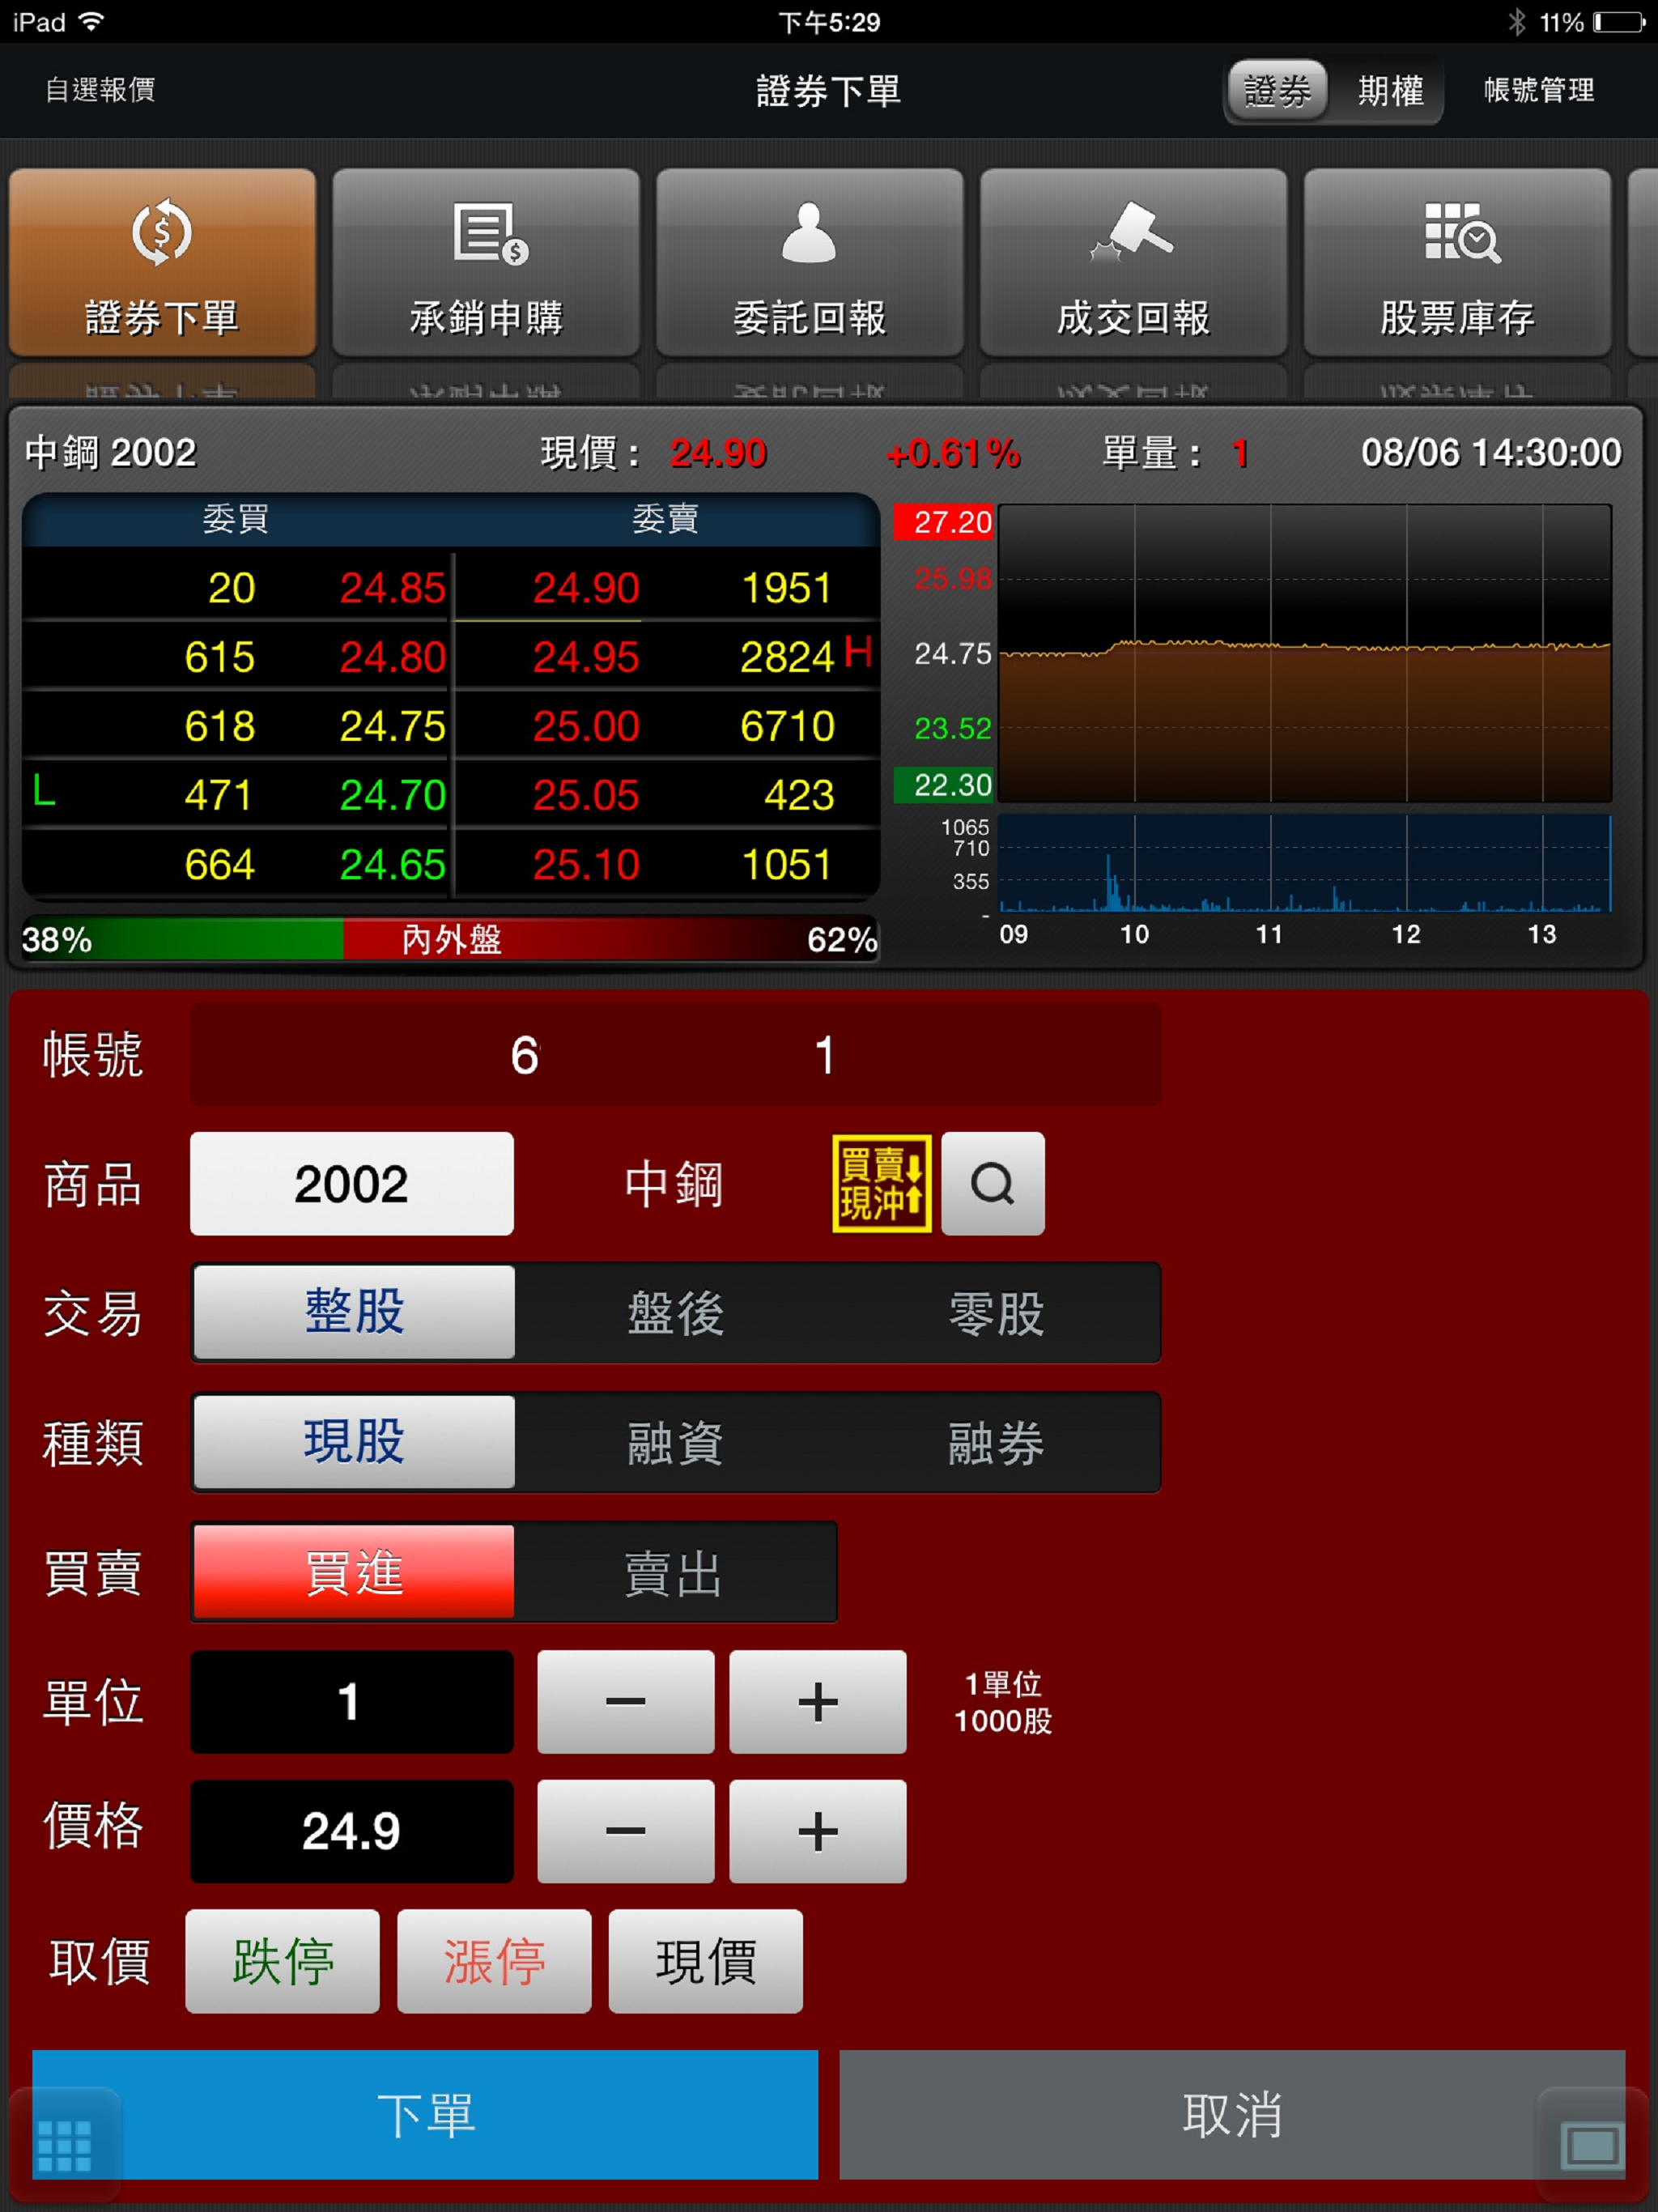
Task: Tap the Bluetooth icon in status bar
Action: (1517, 22)
